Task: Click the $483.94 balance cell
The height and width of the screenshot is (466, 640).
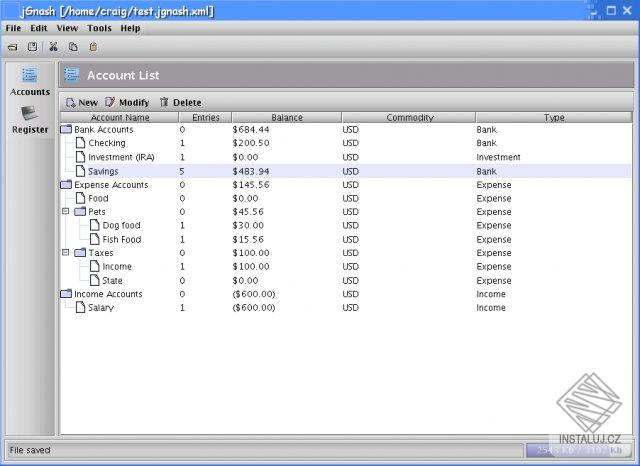Action: point(251,171)
